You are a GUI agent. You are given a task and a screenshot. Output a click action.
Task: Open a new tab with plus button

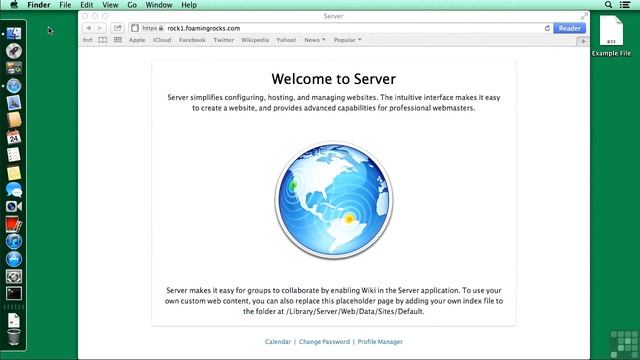[x=583, y=41]
